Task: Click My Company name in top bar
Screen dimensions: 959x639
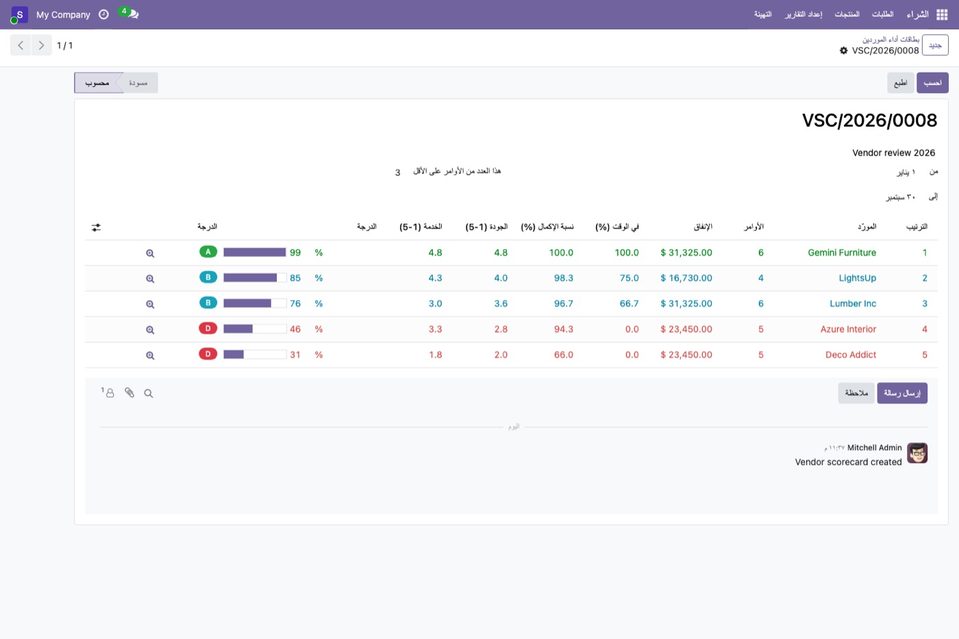Action: [63, 15]
